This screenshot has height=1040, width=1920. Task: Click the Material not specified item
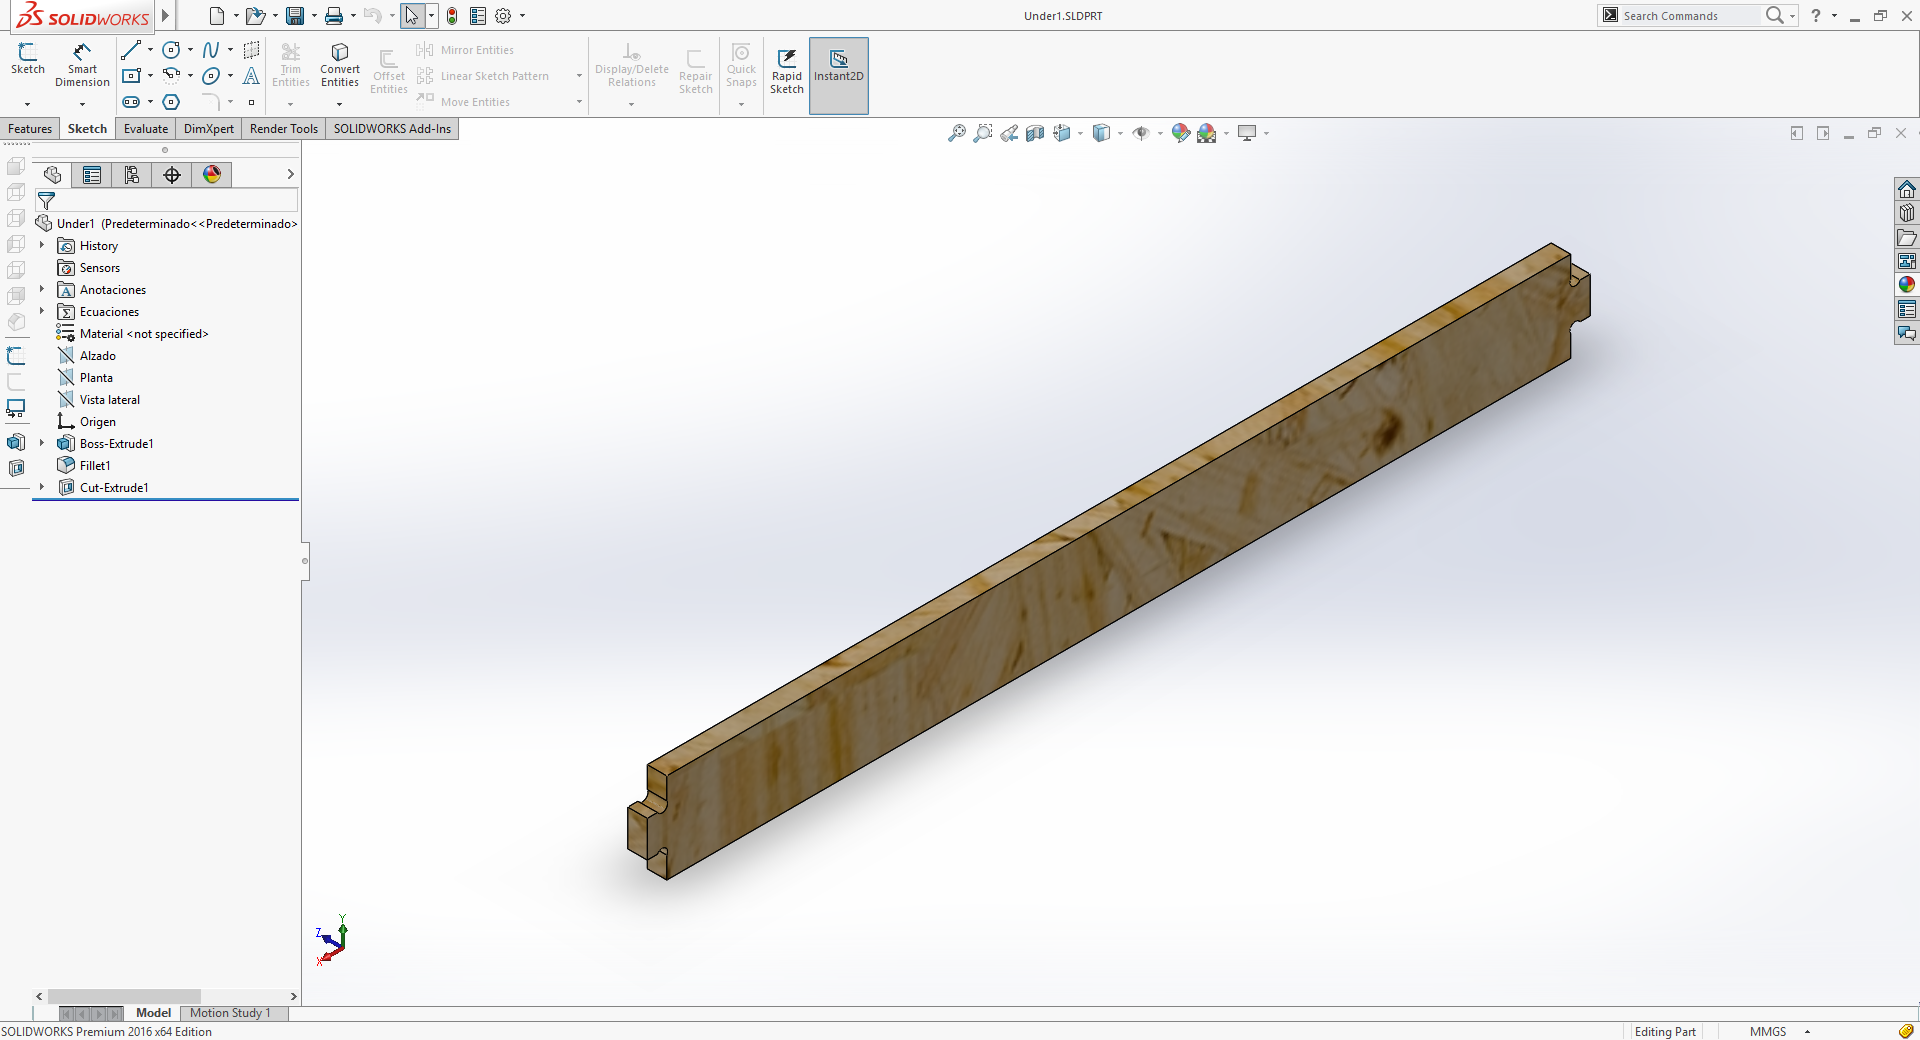[x=144, y=334]
